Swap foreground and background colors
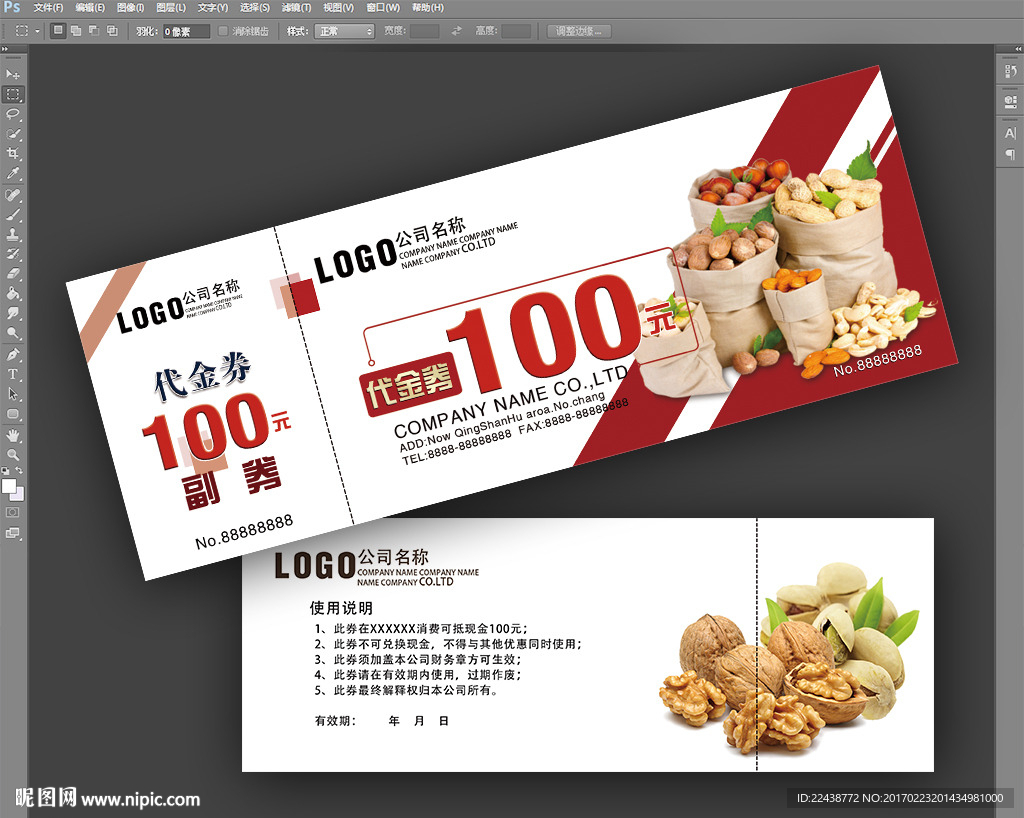Image resolution: width=1024 pixels, height=818 pixels. [x=19, y=471]
